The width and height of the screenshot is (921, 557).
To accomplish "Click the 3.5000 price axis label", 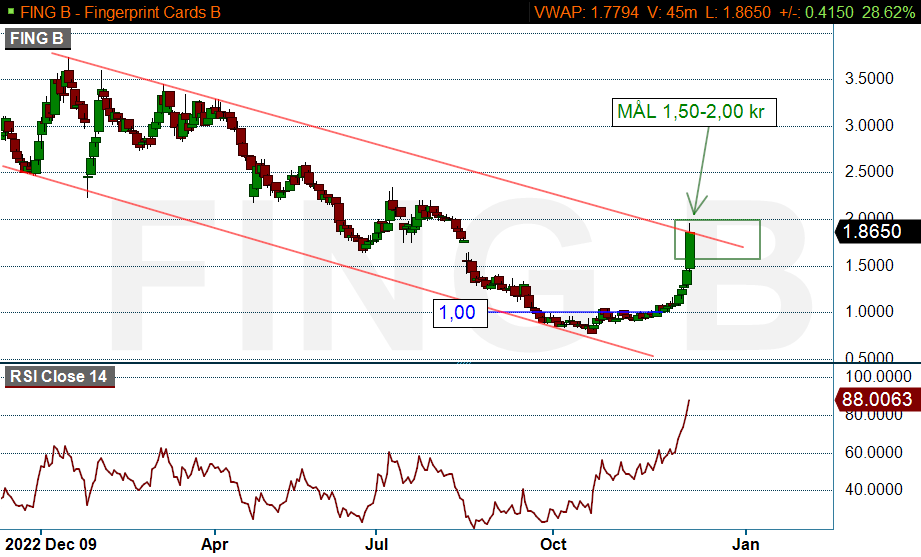I will click(869, 79).
